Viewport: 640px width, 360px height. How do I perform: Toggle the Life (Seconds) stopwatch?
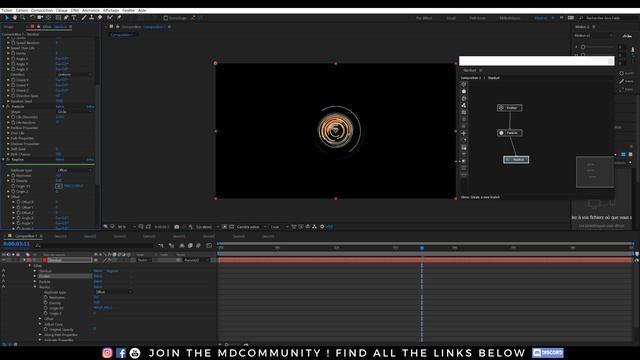(x=13, y=117)
